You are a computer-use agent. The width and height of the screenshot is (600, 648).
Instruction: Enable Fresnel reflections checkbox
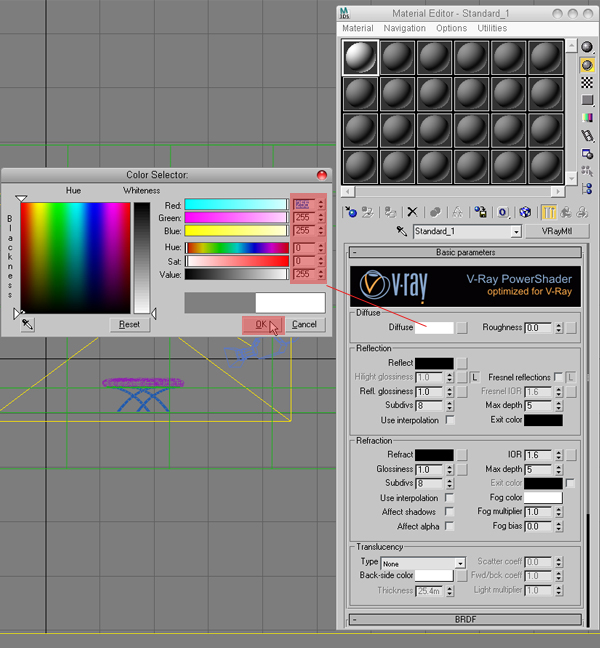558,377
